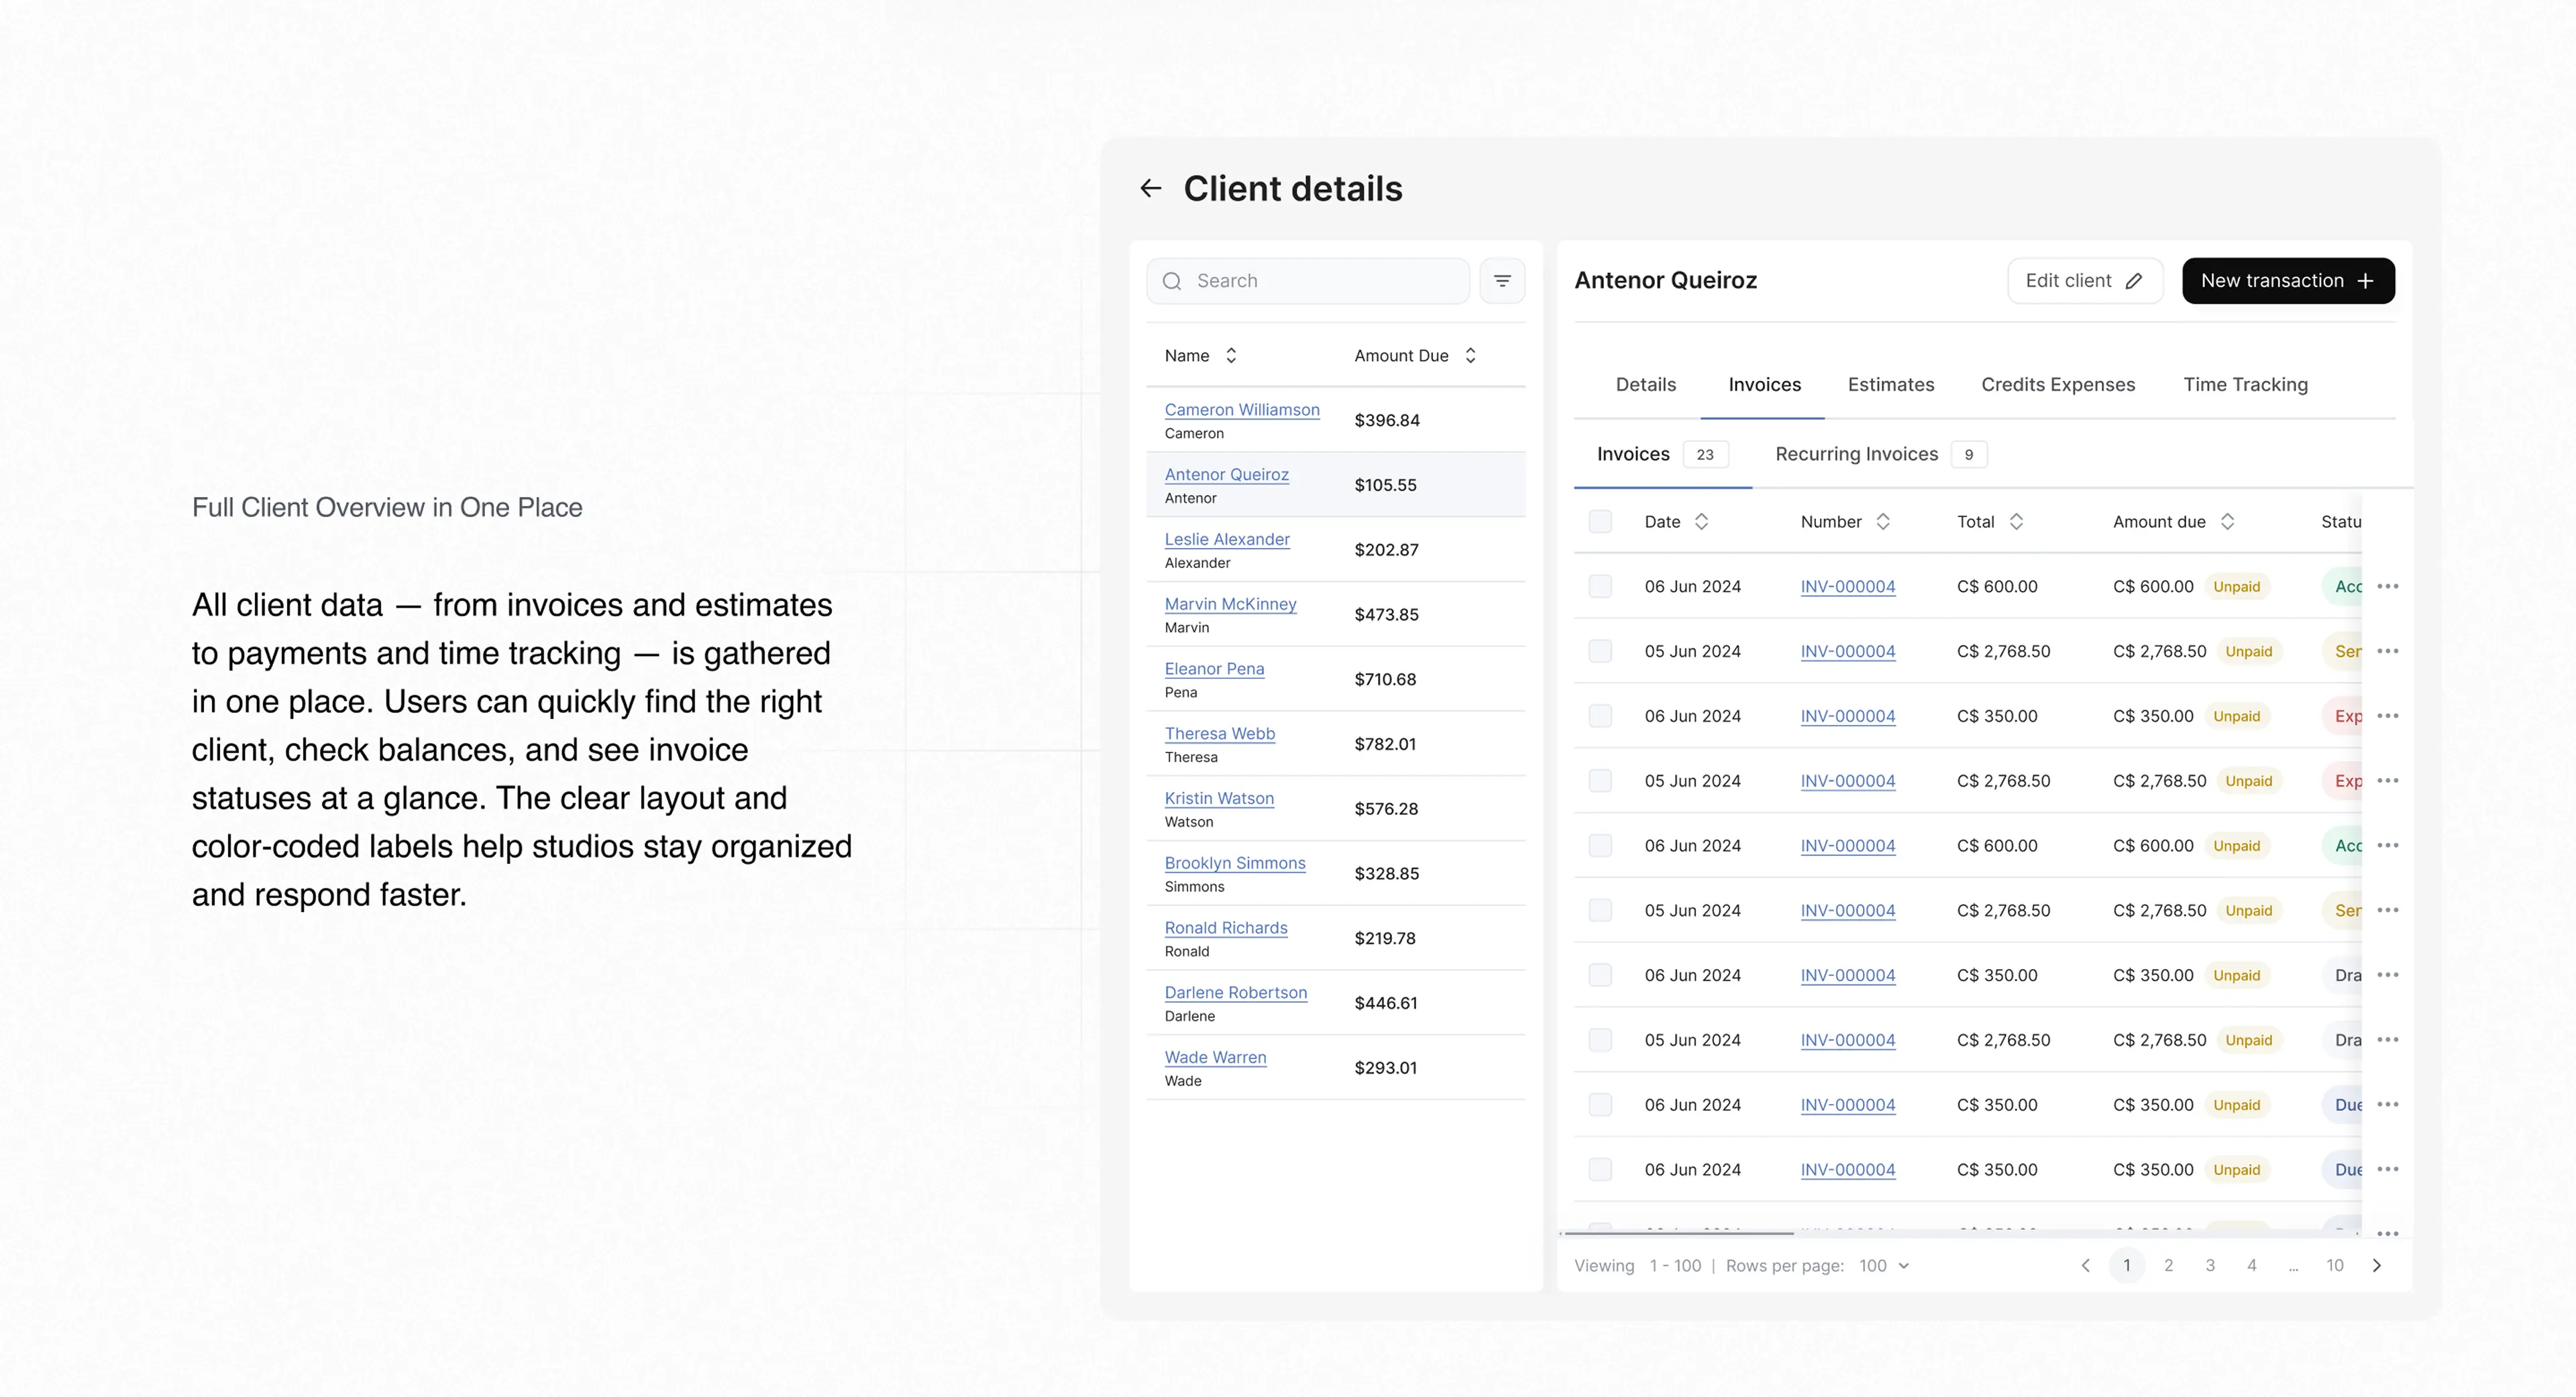Open the Recurring Invoices sub-tab

[1856, 455]
